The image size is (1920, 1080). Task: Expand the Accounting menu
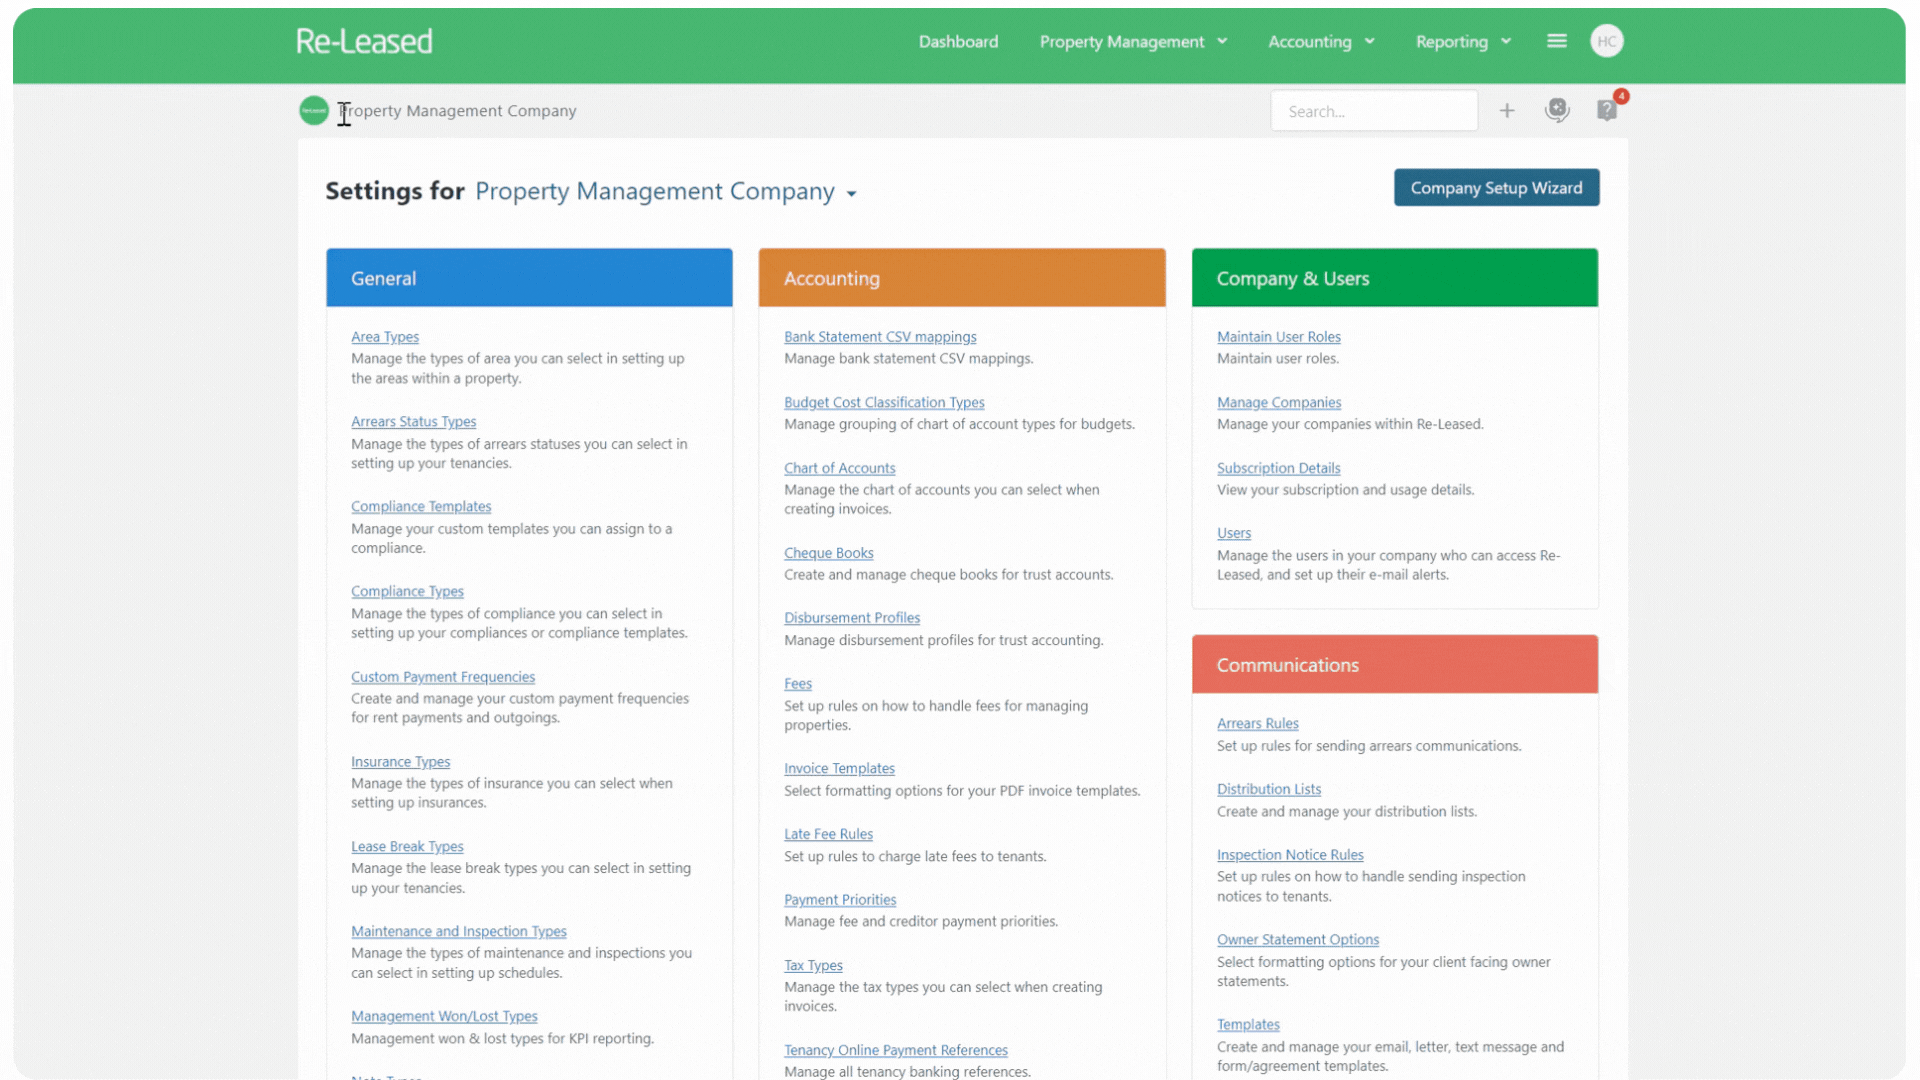tap(1321, 41)
